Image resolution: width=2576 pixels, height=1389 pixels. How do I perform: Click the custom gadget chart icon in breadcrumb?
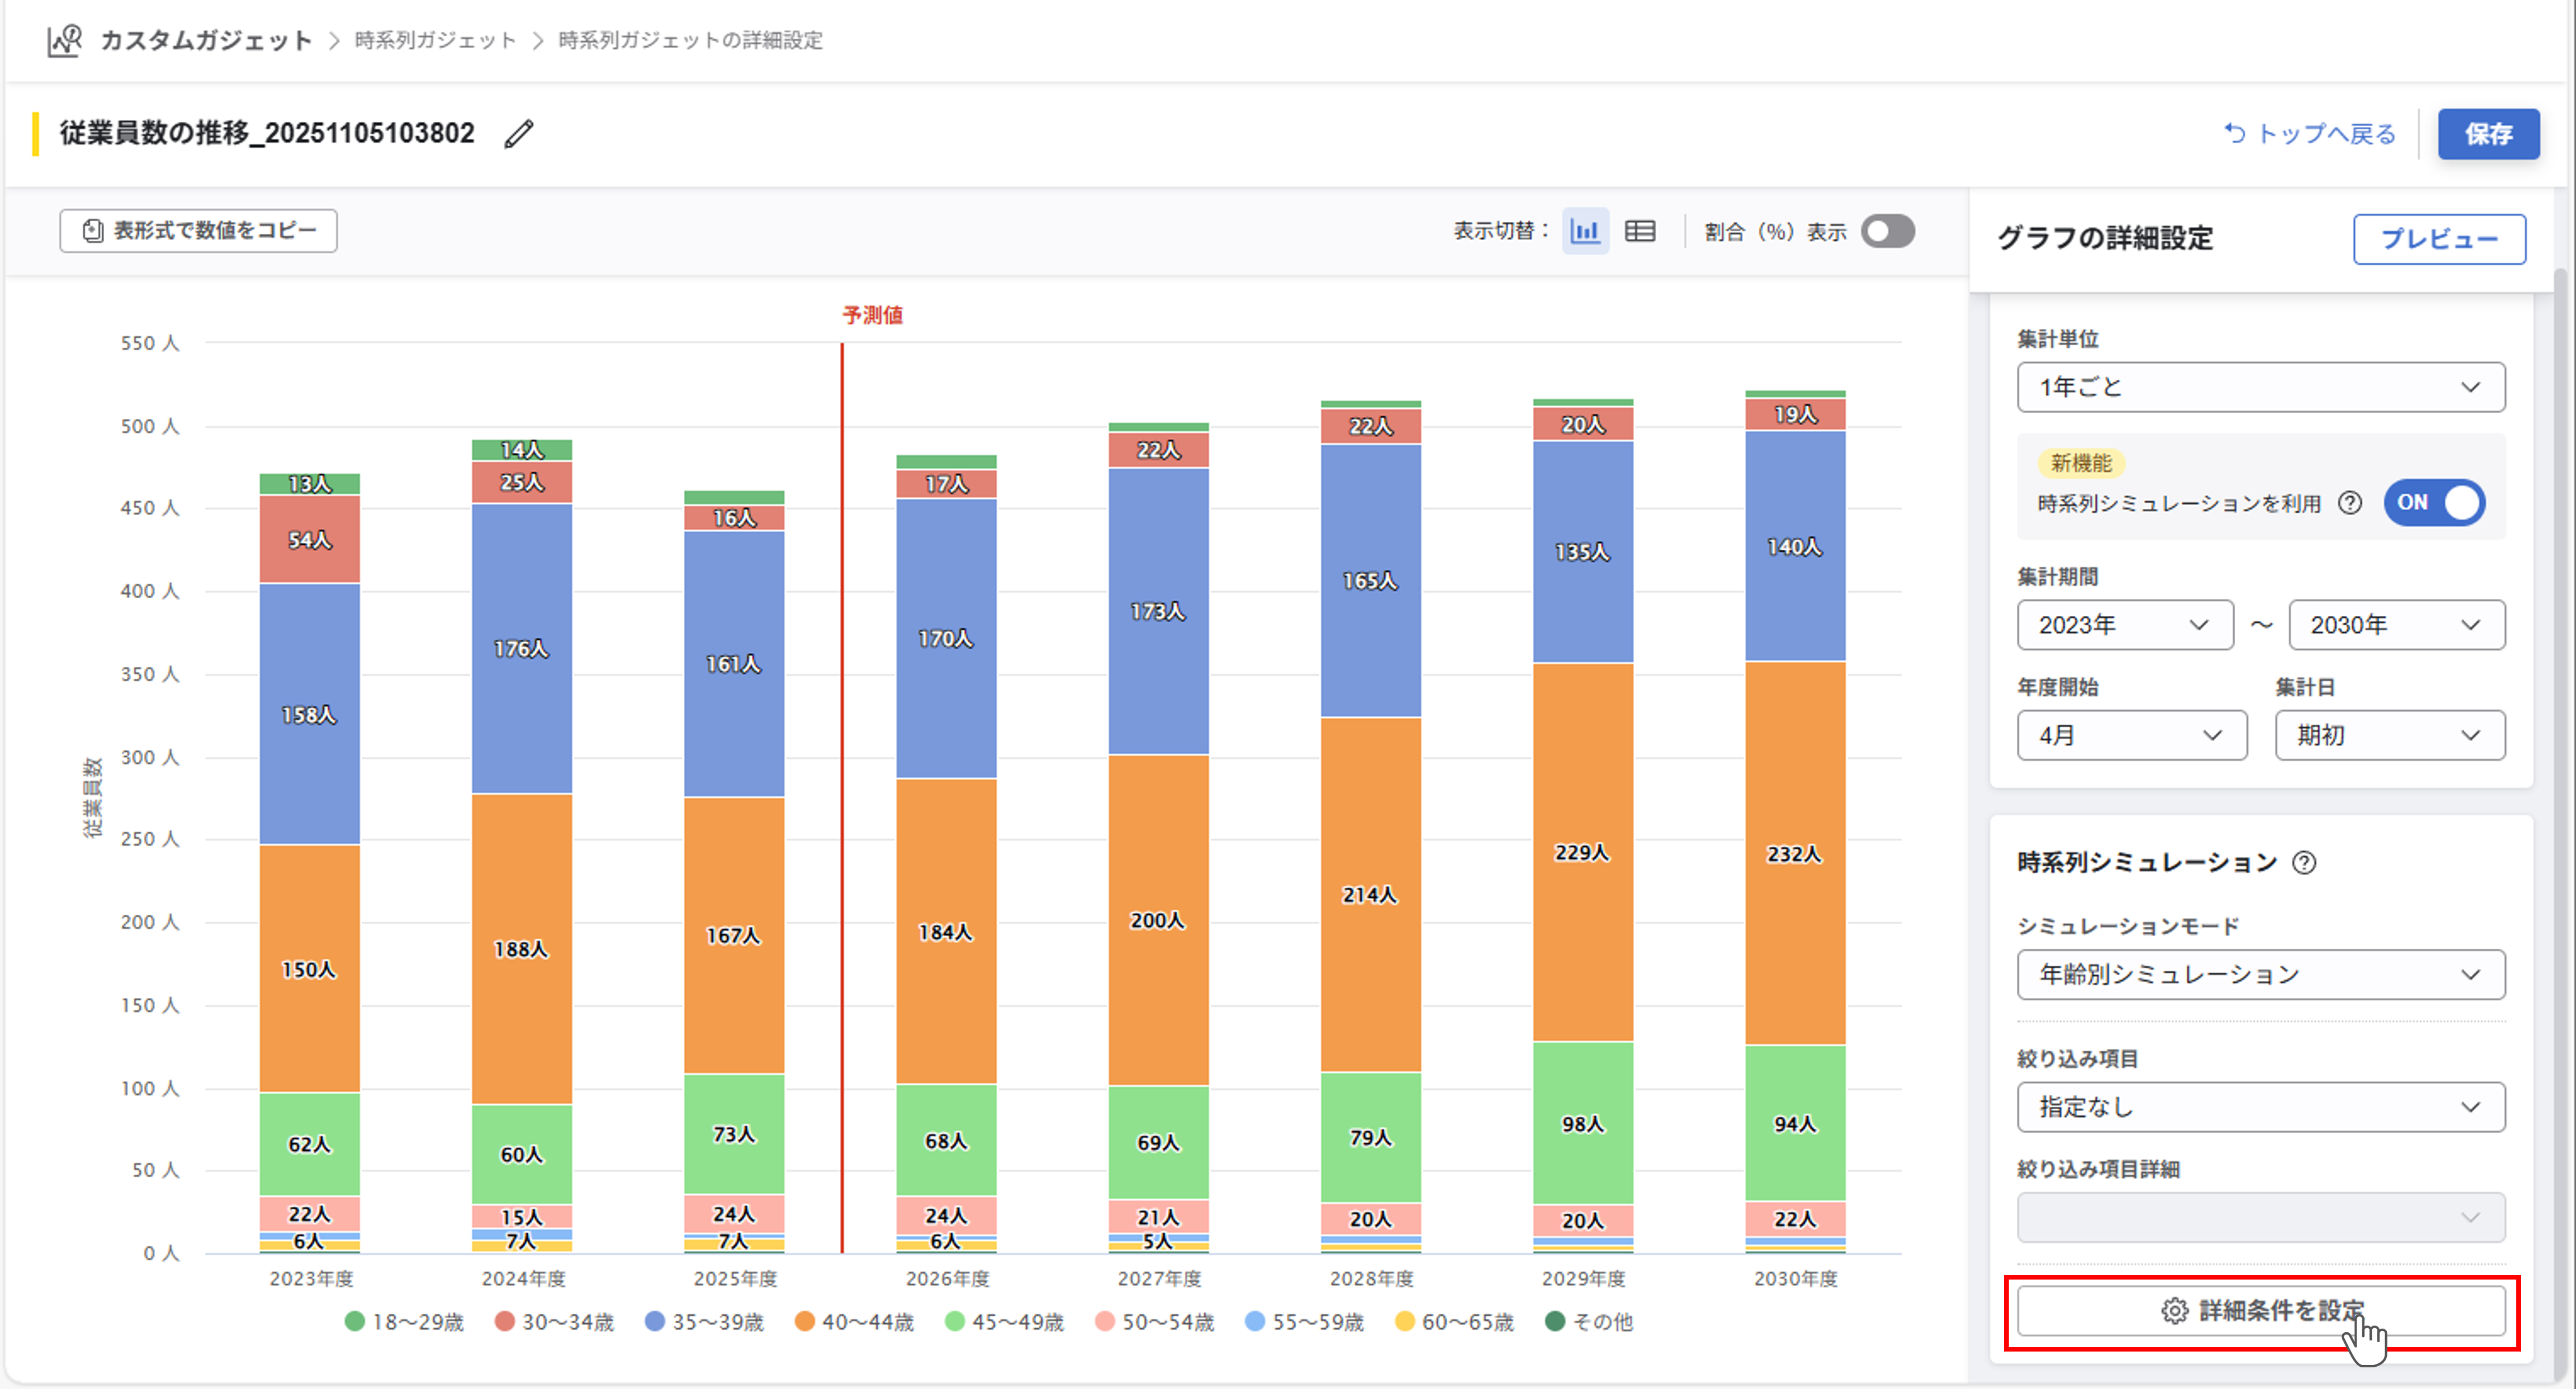point(65,41)
